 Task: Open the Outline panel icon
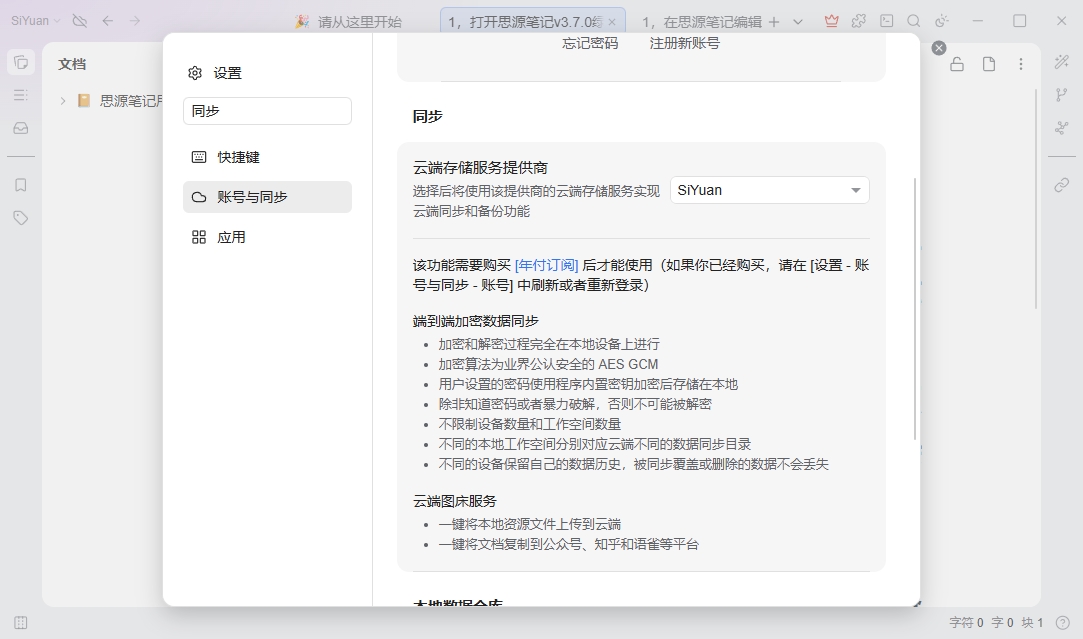[21, 95]
